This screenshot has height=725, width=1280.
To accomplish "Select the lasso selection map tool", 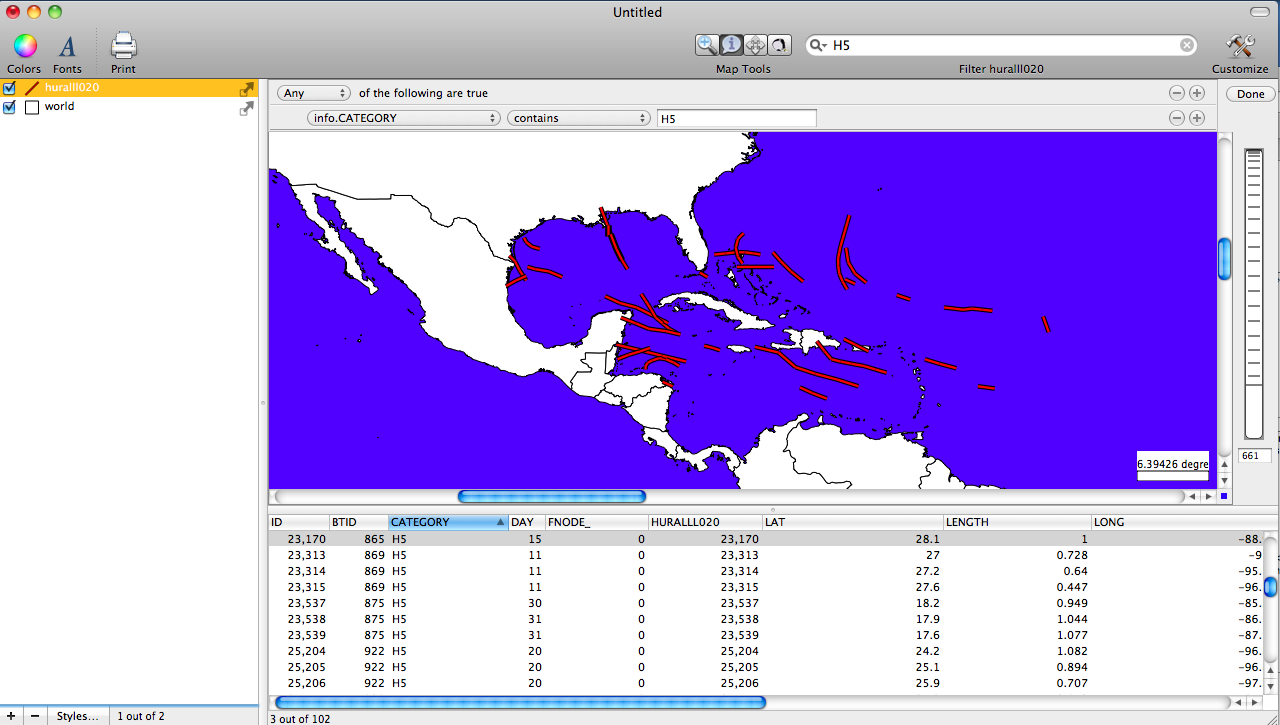I will (779, 45).
